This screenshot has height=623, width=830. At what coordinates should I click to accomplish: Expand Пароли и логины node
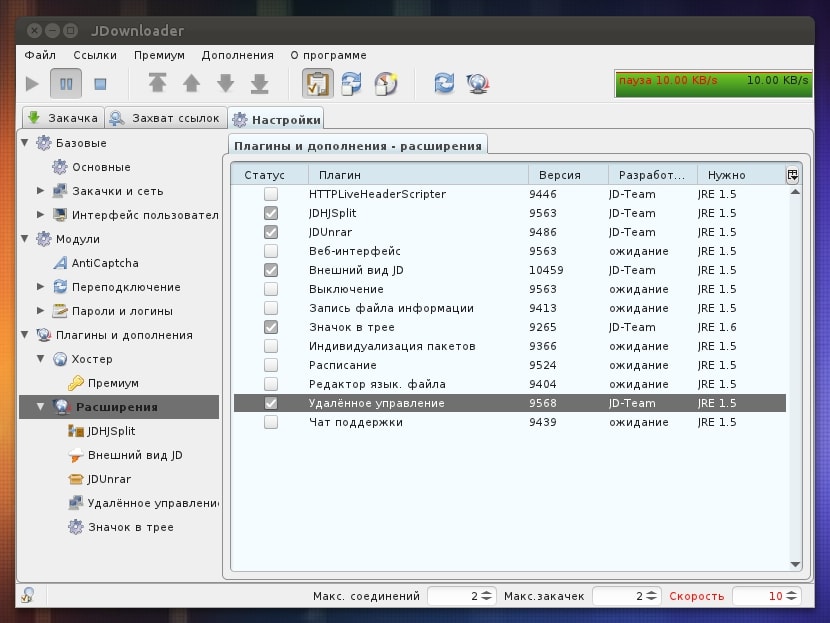(41, 311)
